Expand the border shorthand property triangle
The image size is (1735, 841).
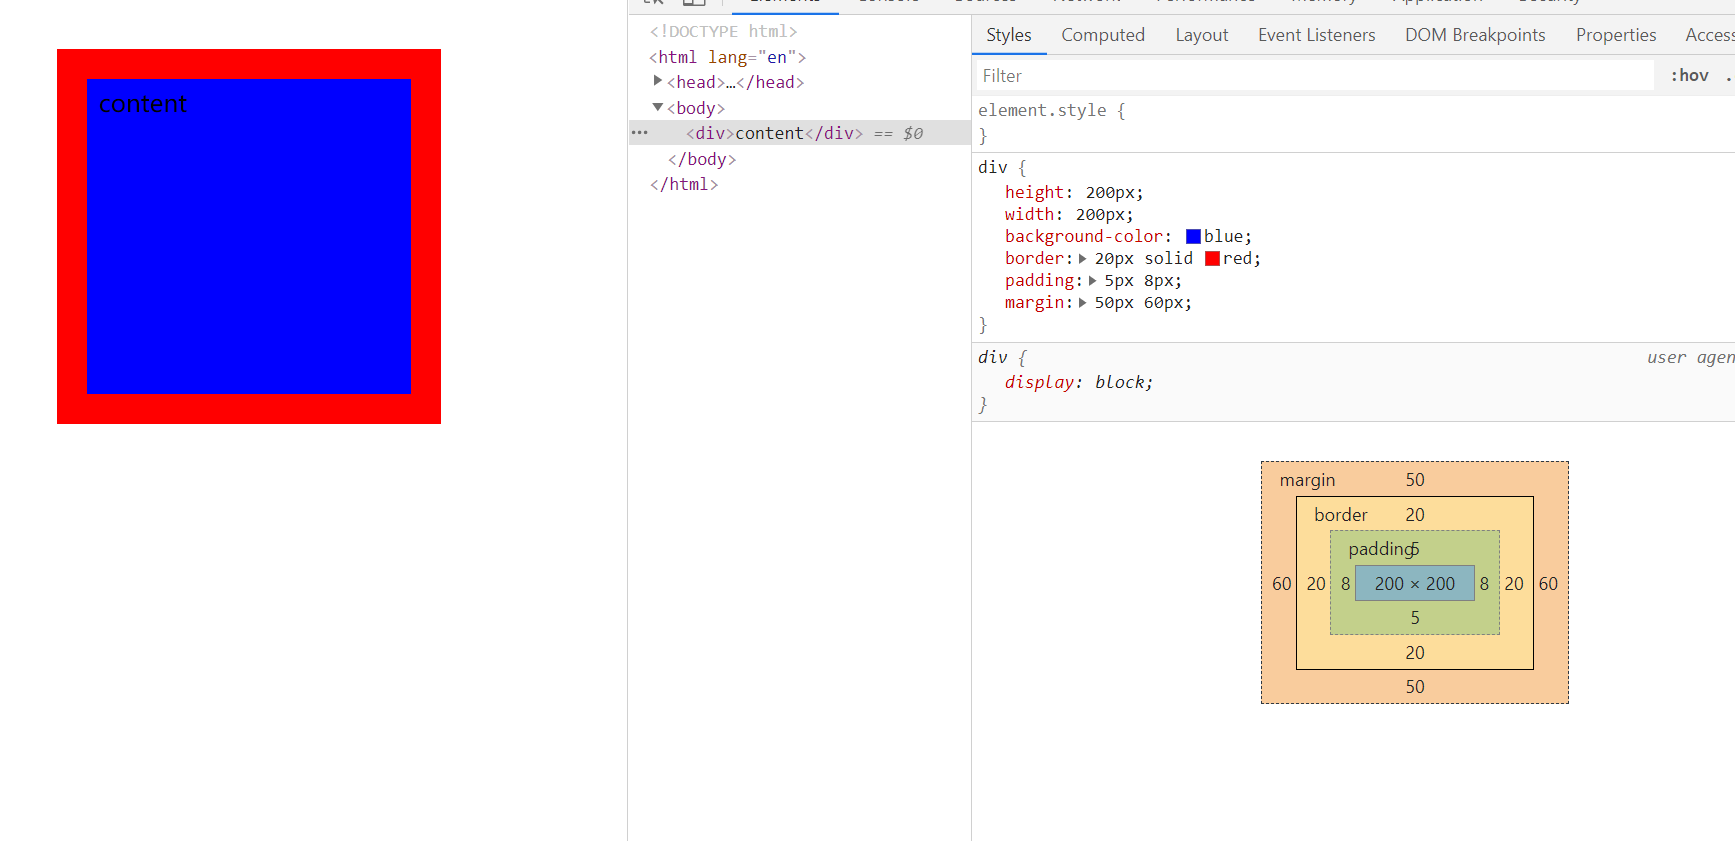click(x=1082, y=259)
